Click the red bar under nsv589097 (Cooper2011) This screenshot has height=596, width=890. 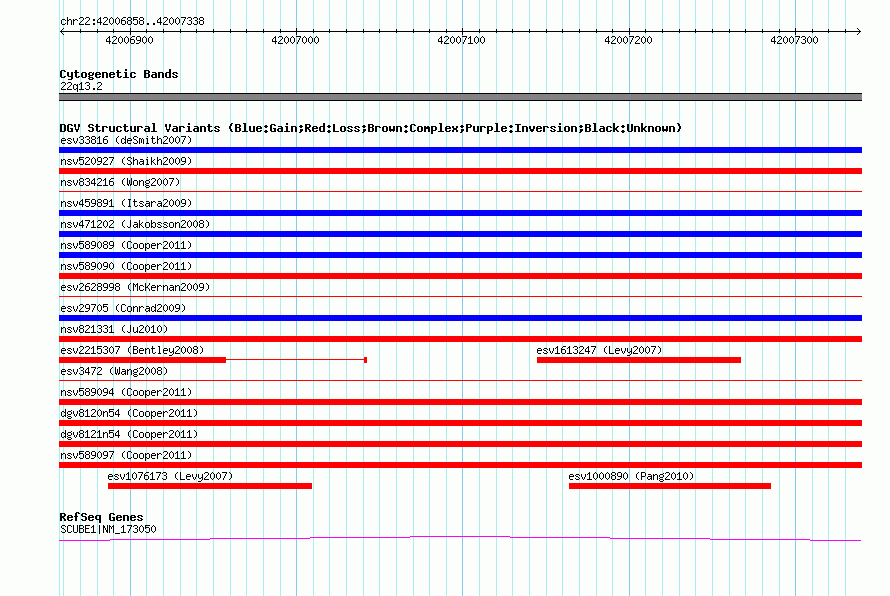(460, 465)
